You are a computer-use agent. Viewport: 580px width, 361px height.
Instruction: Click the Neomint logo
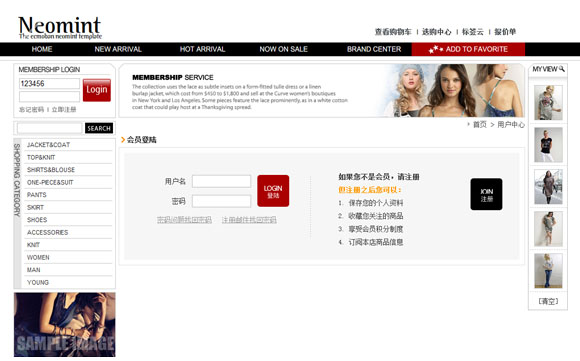coord(60,27)
